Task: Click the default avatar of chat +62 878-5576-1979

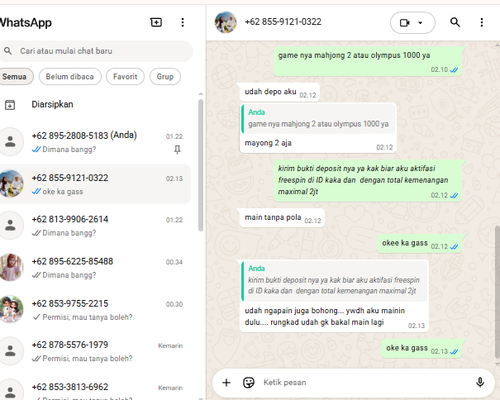Action: point(11,351)
